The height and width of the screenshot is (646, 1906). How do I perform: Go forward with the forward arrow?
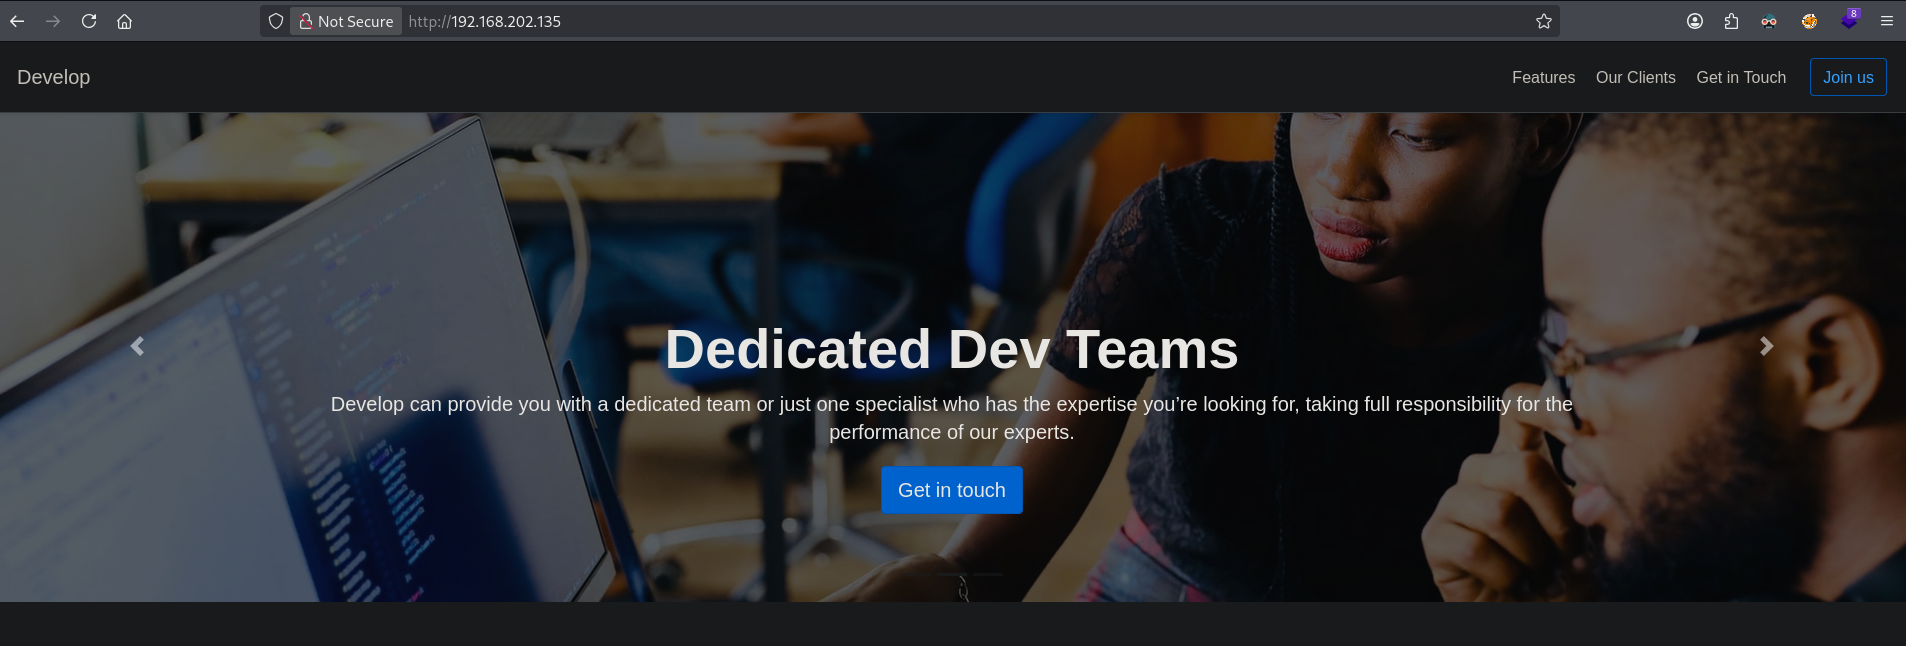[x=53, y=21]
